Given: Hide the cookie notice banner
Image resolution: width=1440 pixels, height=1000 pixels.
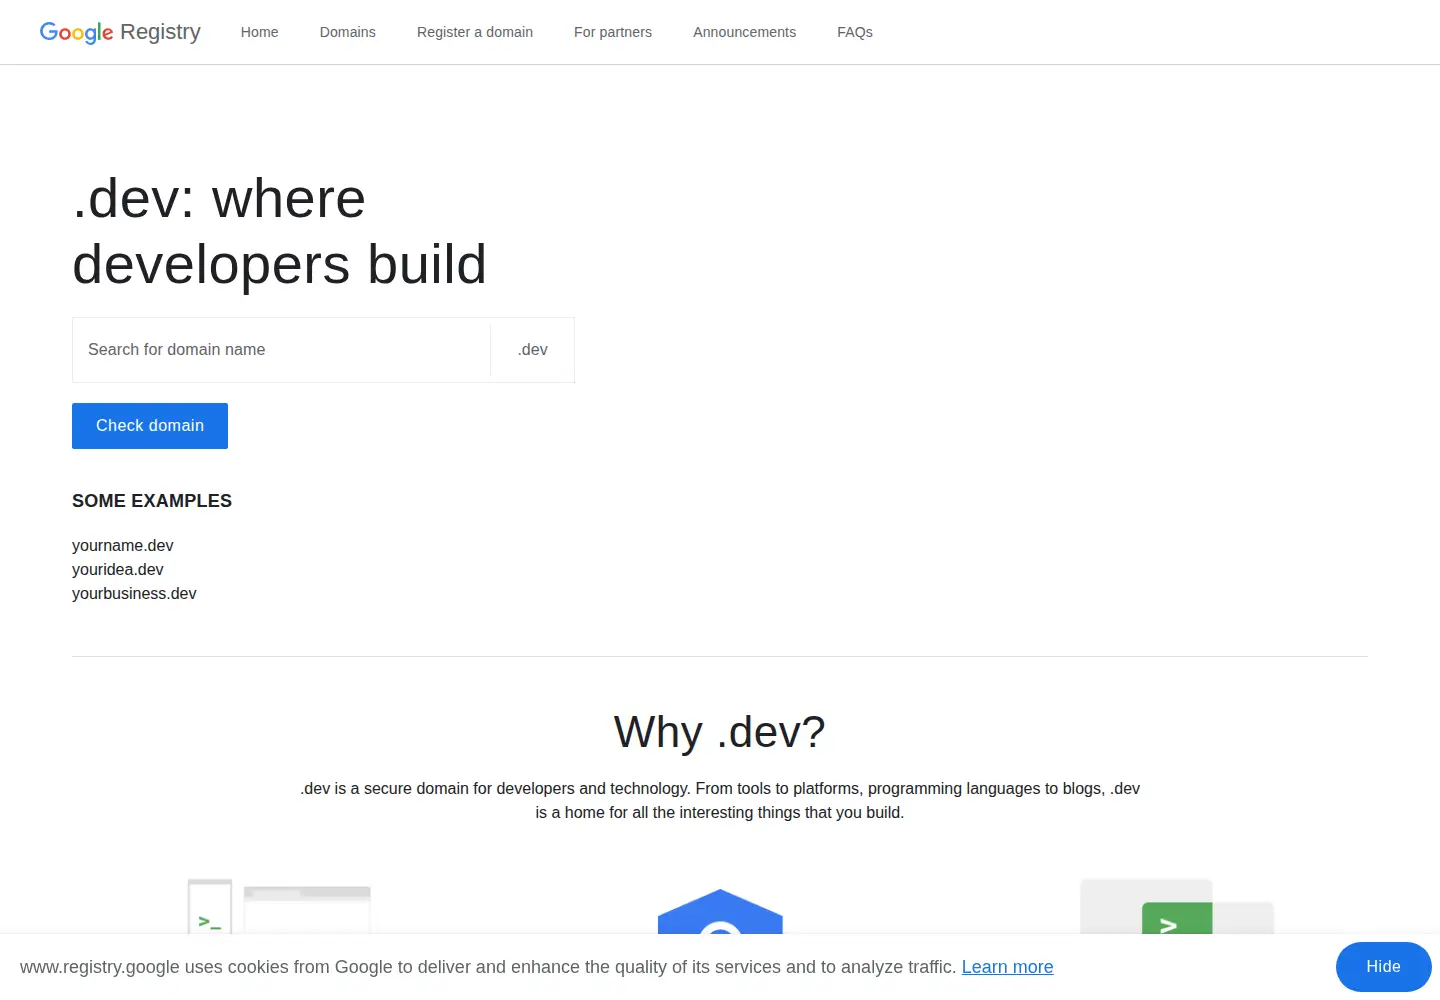Looking at the screenshot, I should click(x=1383, y=967).
